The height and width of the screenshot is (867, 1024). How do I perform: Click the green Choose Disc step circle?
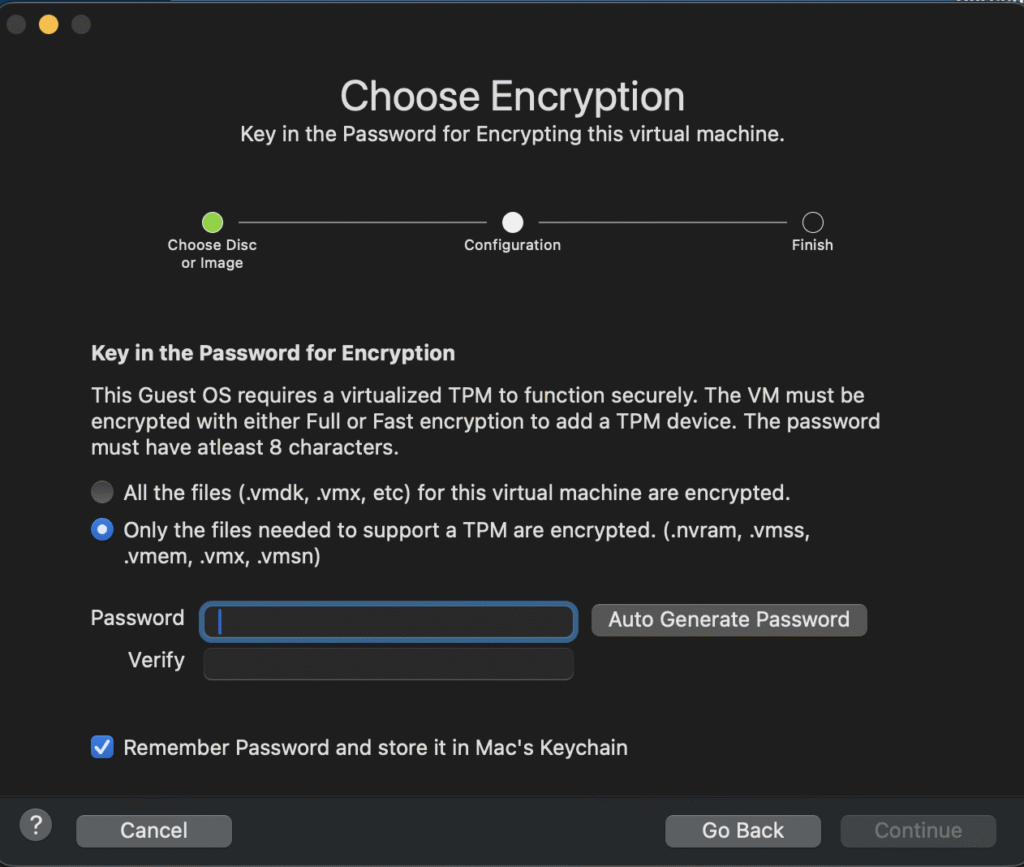[212, 222]
